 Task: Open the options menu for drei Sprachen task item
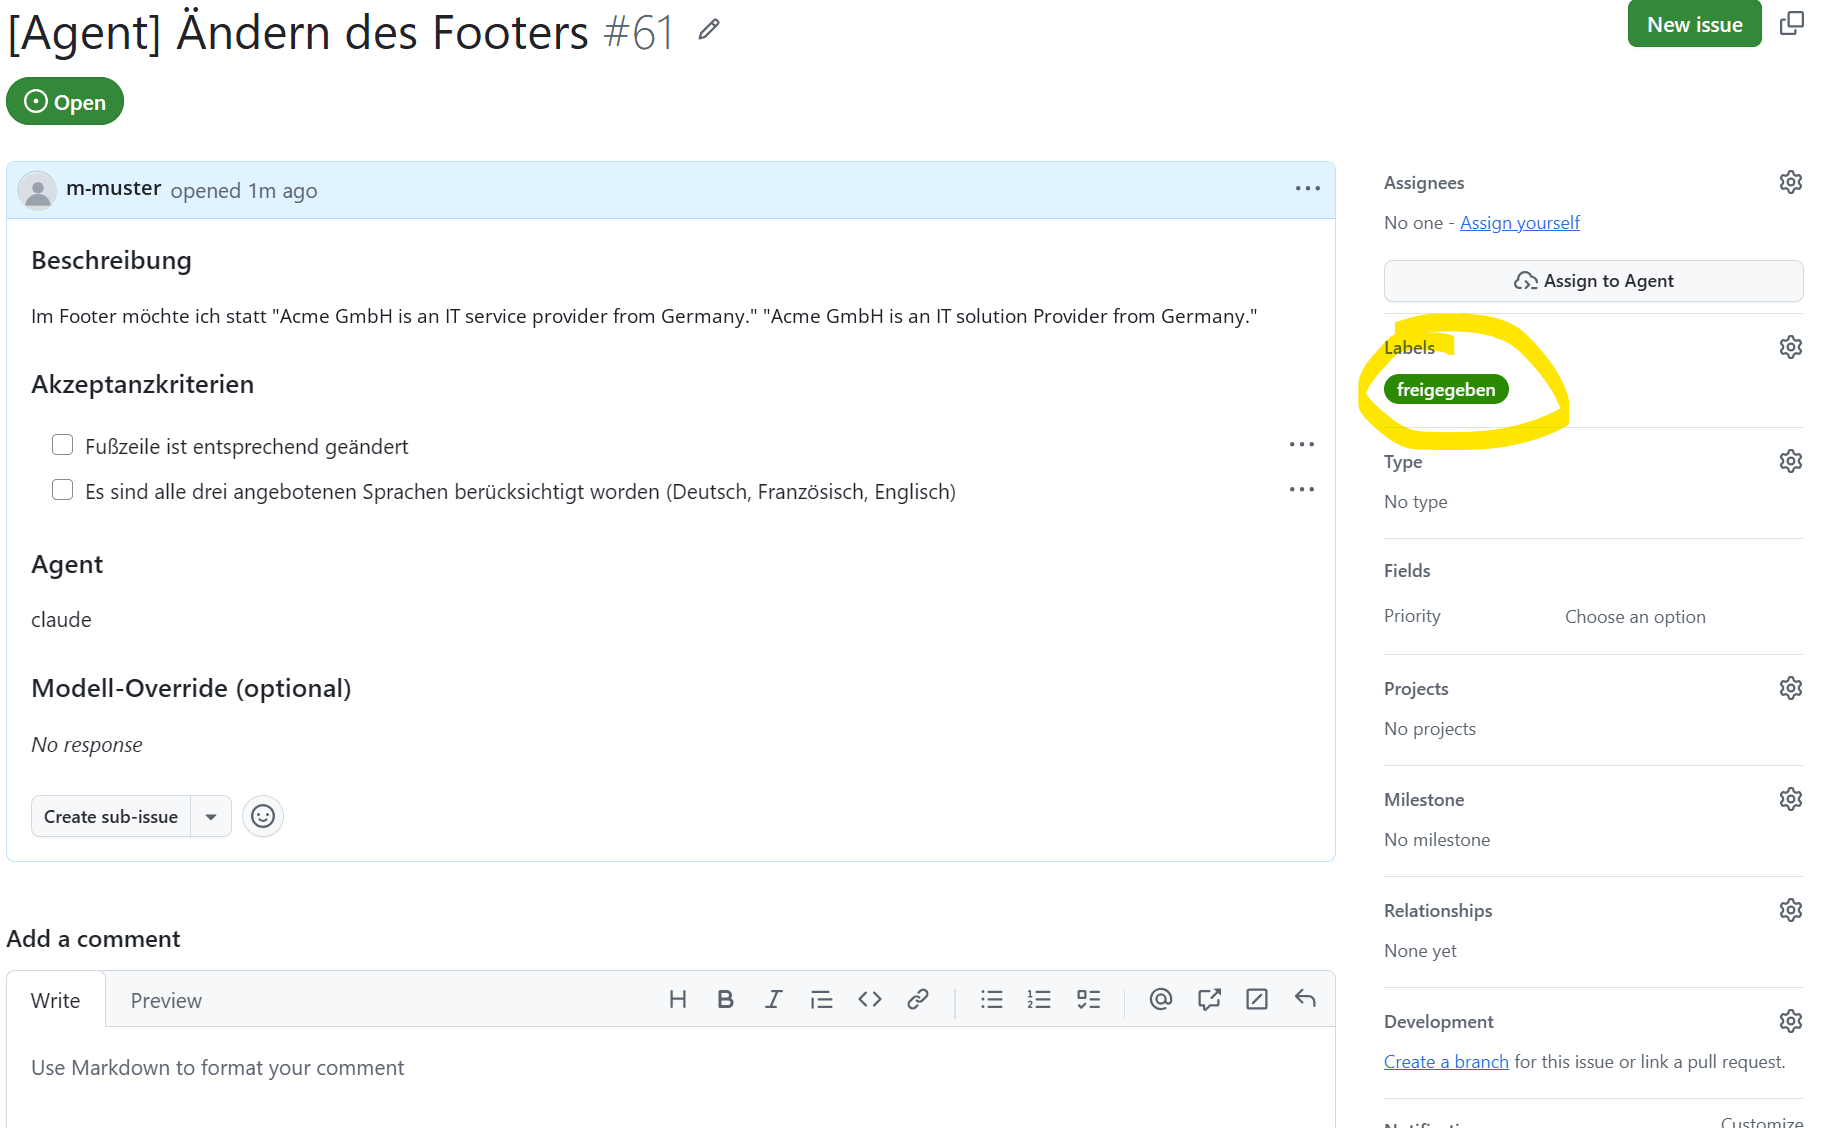point(1302,489)
